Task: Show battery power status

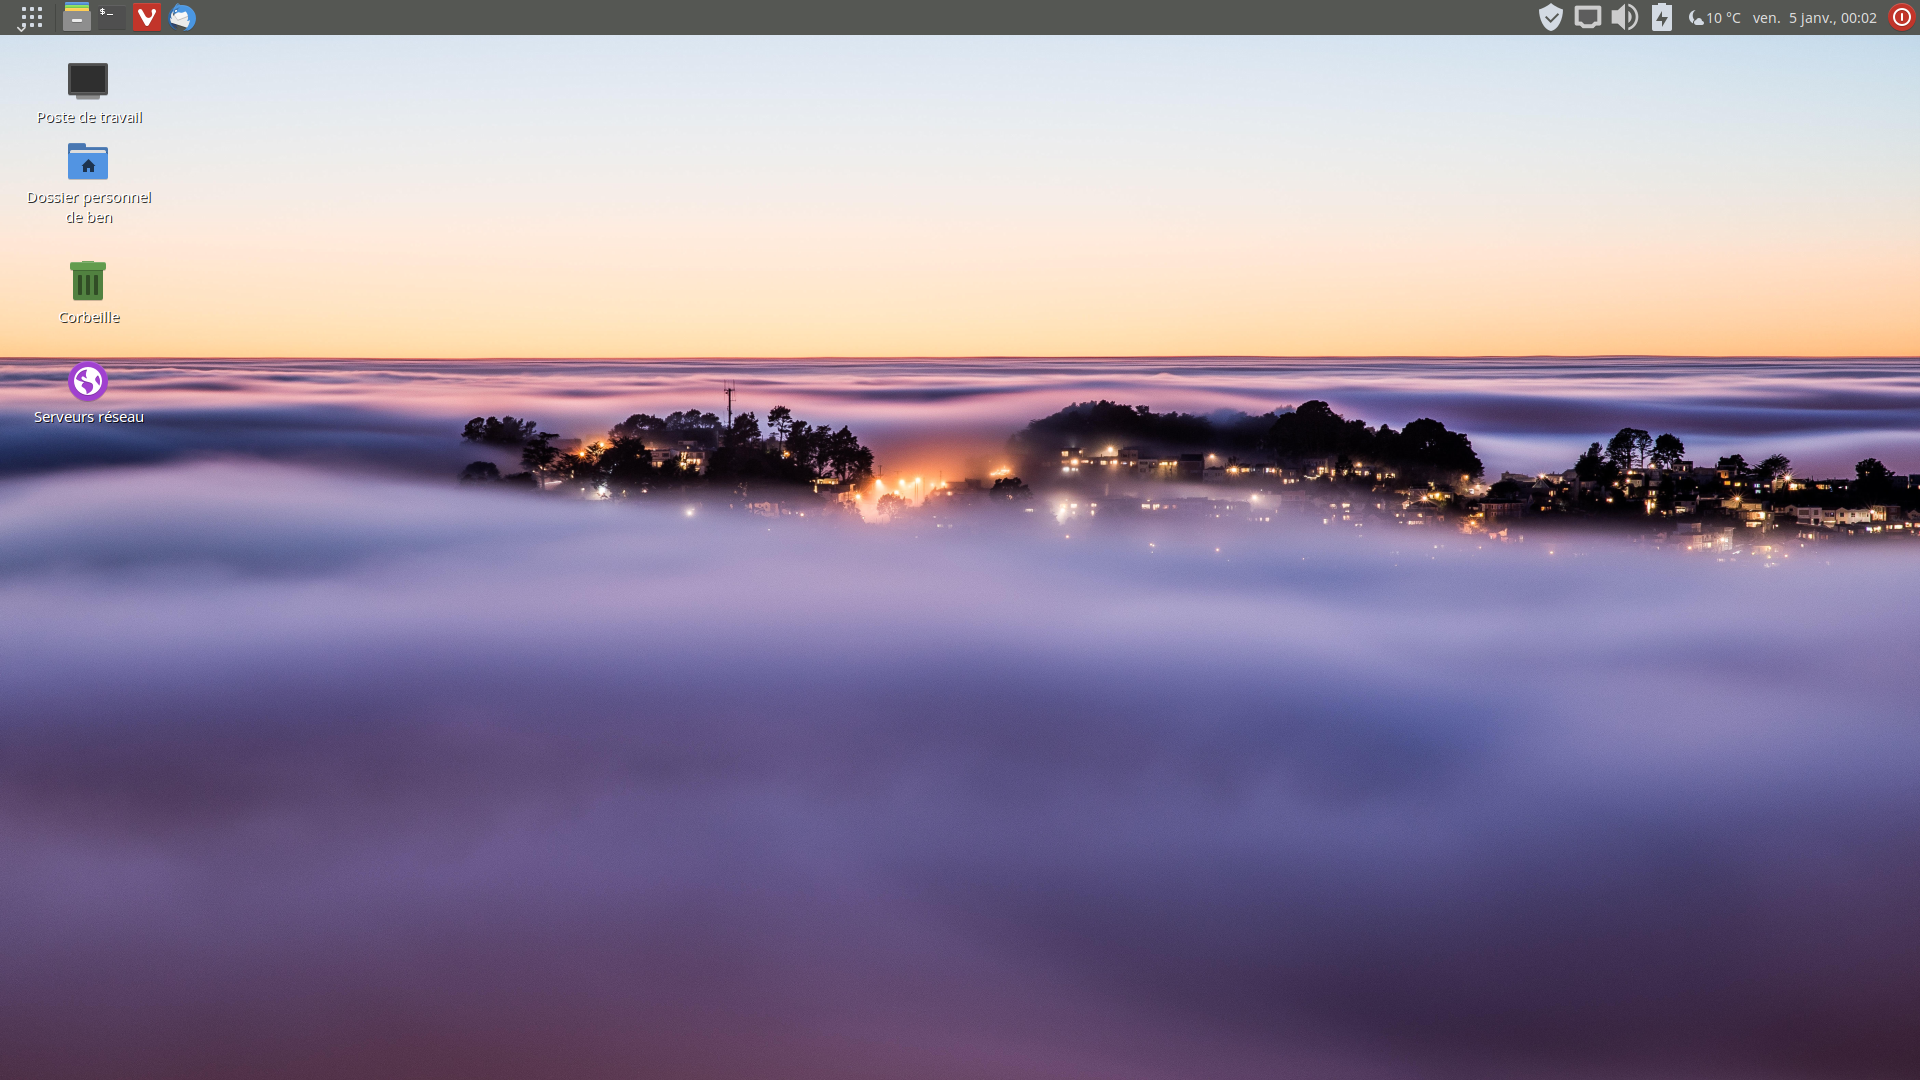Action: tap(1661, 17)
